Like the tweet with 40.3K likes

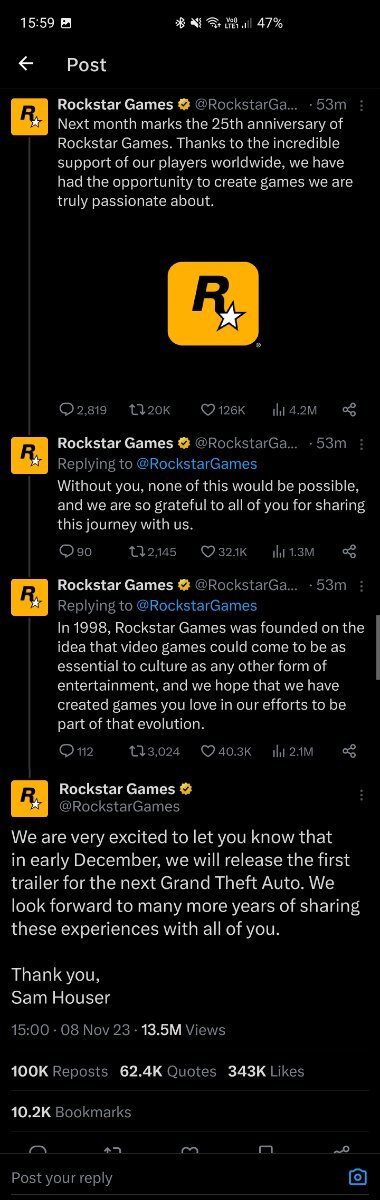tap(226, 751)
